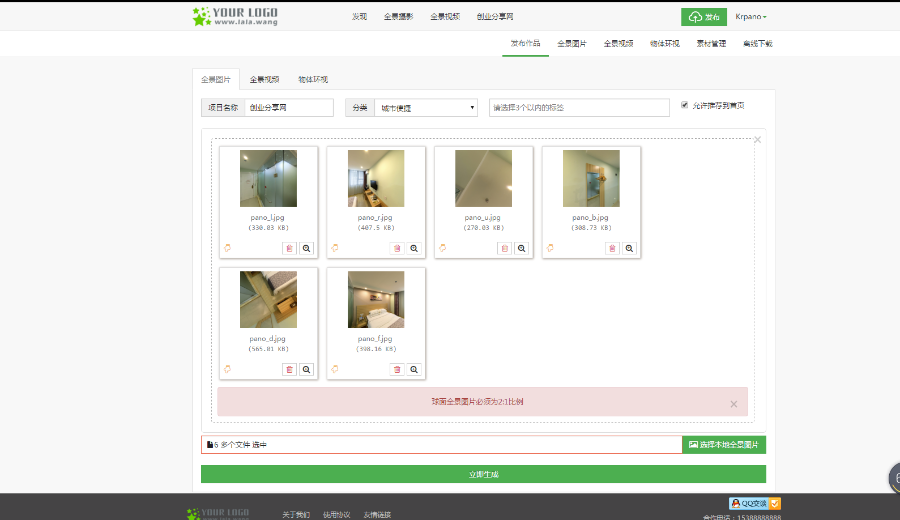Open 创业分享网 in the top navigation
The height and width of the screenshot is (520, 900).
point(495,17)
